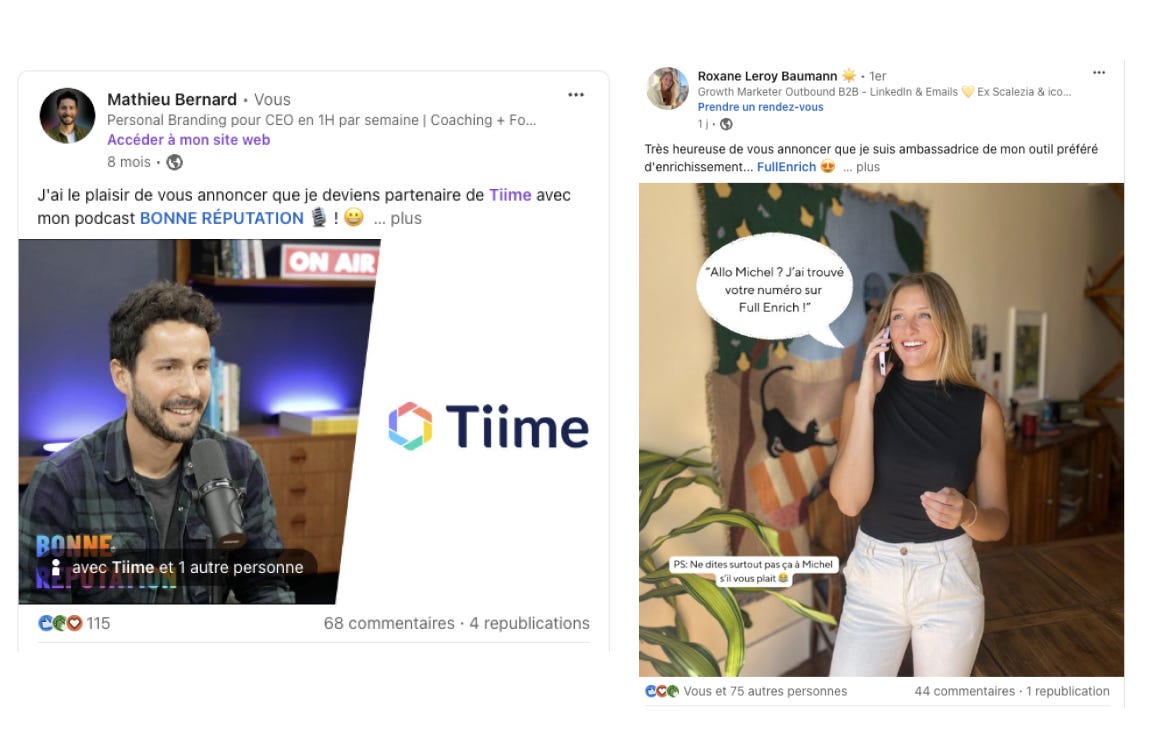Click the globe visibility icon next to "1 j"
The height and width of the screenshot is (740, 1150).
tap(726, 124)
